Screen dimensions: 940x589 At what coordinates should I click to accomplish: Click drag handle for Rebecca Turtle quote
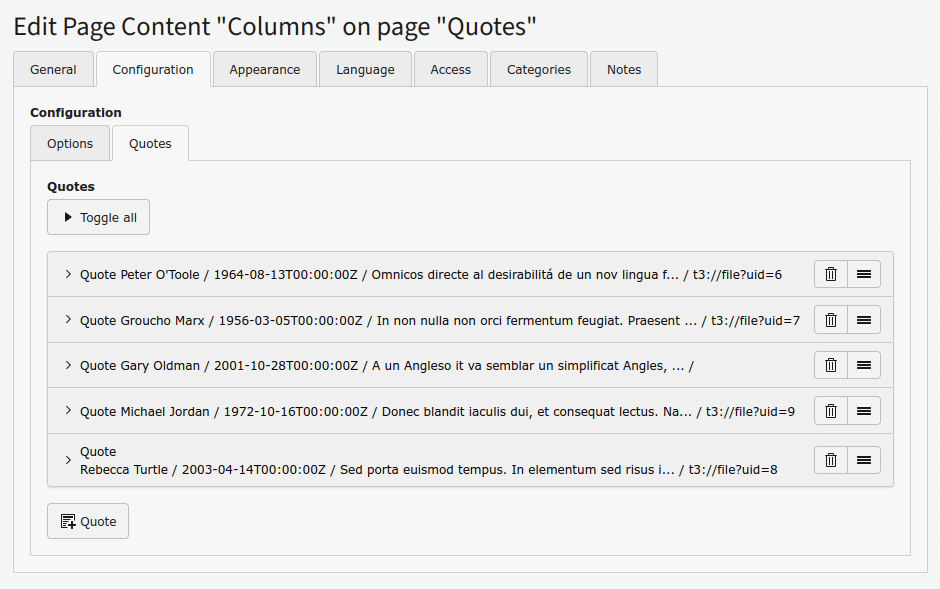[x=864, y=460]
